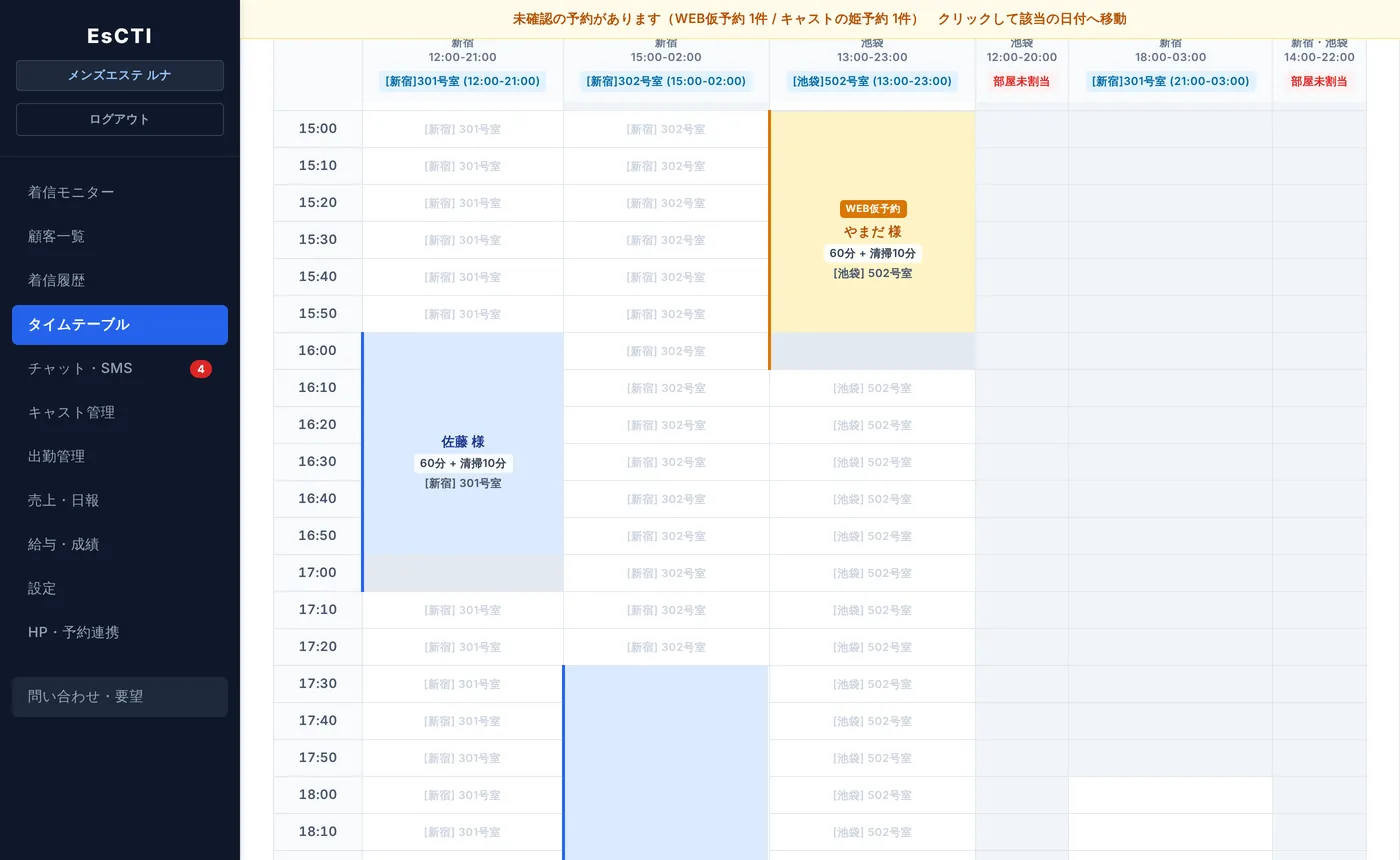Image resolution: width=1400 pixels, height=860 pixels.
Task: Select the 16:10 slot in 池袋 502号室
Action: point(872,388)
